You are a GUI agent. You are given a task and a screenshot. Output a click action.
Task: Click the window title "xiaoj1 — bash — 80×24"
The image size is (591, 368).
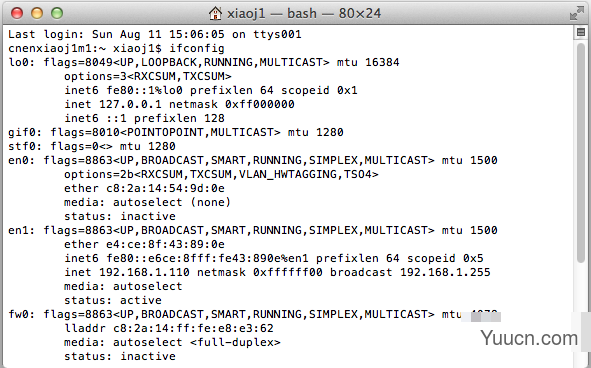click(304, 14)
